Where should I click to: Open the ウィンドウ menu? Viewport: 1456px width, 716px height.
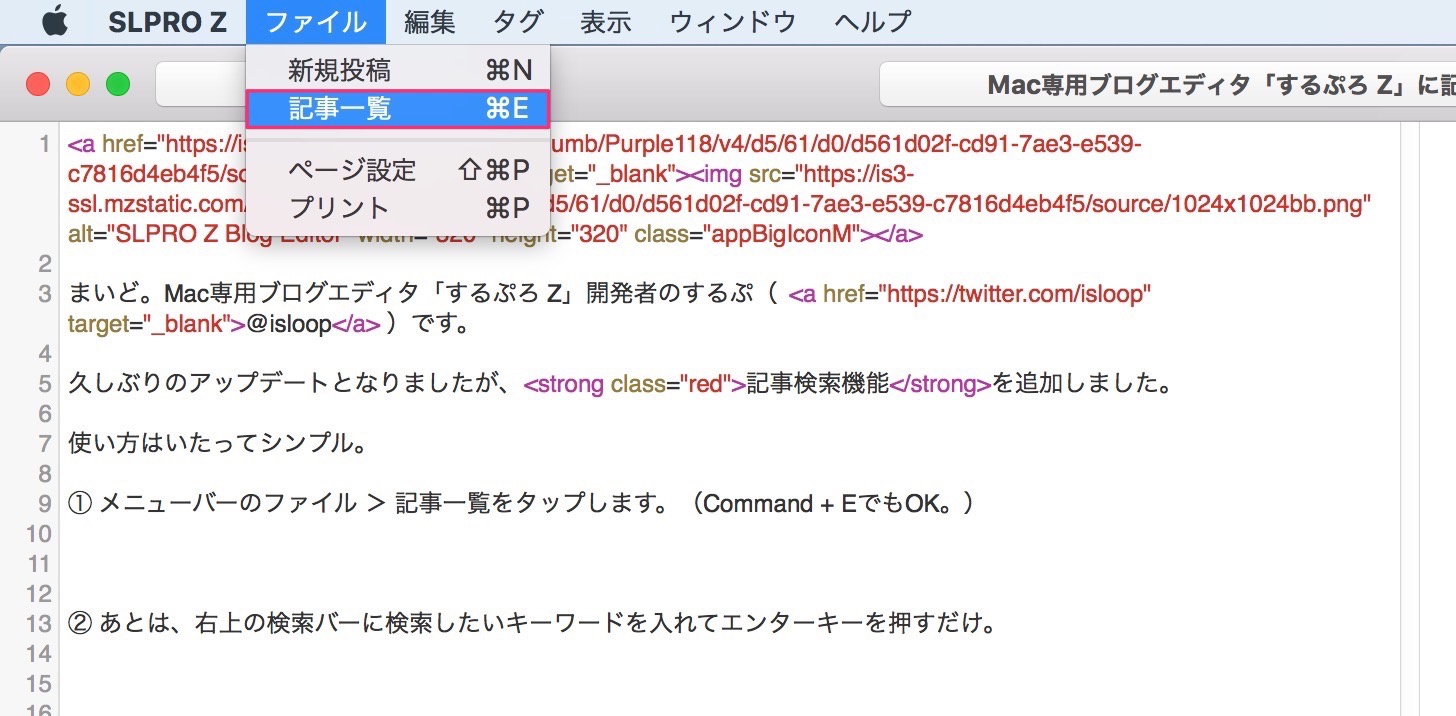click(733, 21)
